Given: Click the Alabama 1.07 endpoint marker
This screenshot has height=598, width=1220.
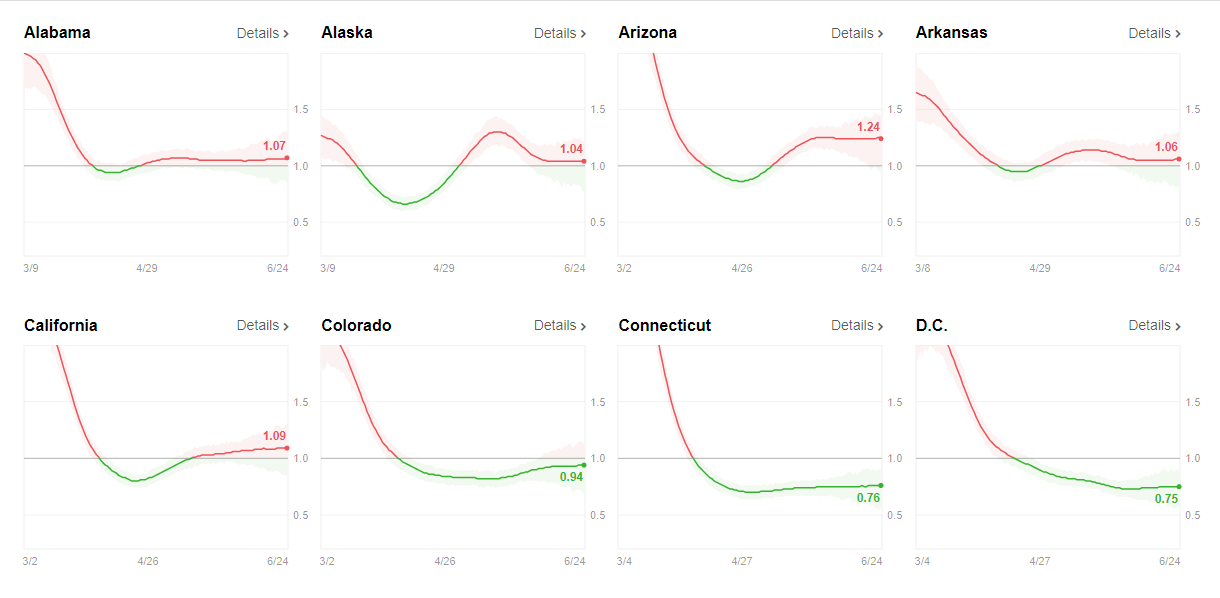Looking at the screenshot, I should click(x=287, y=158).
